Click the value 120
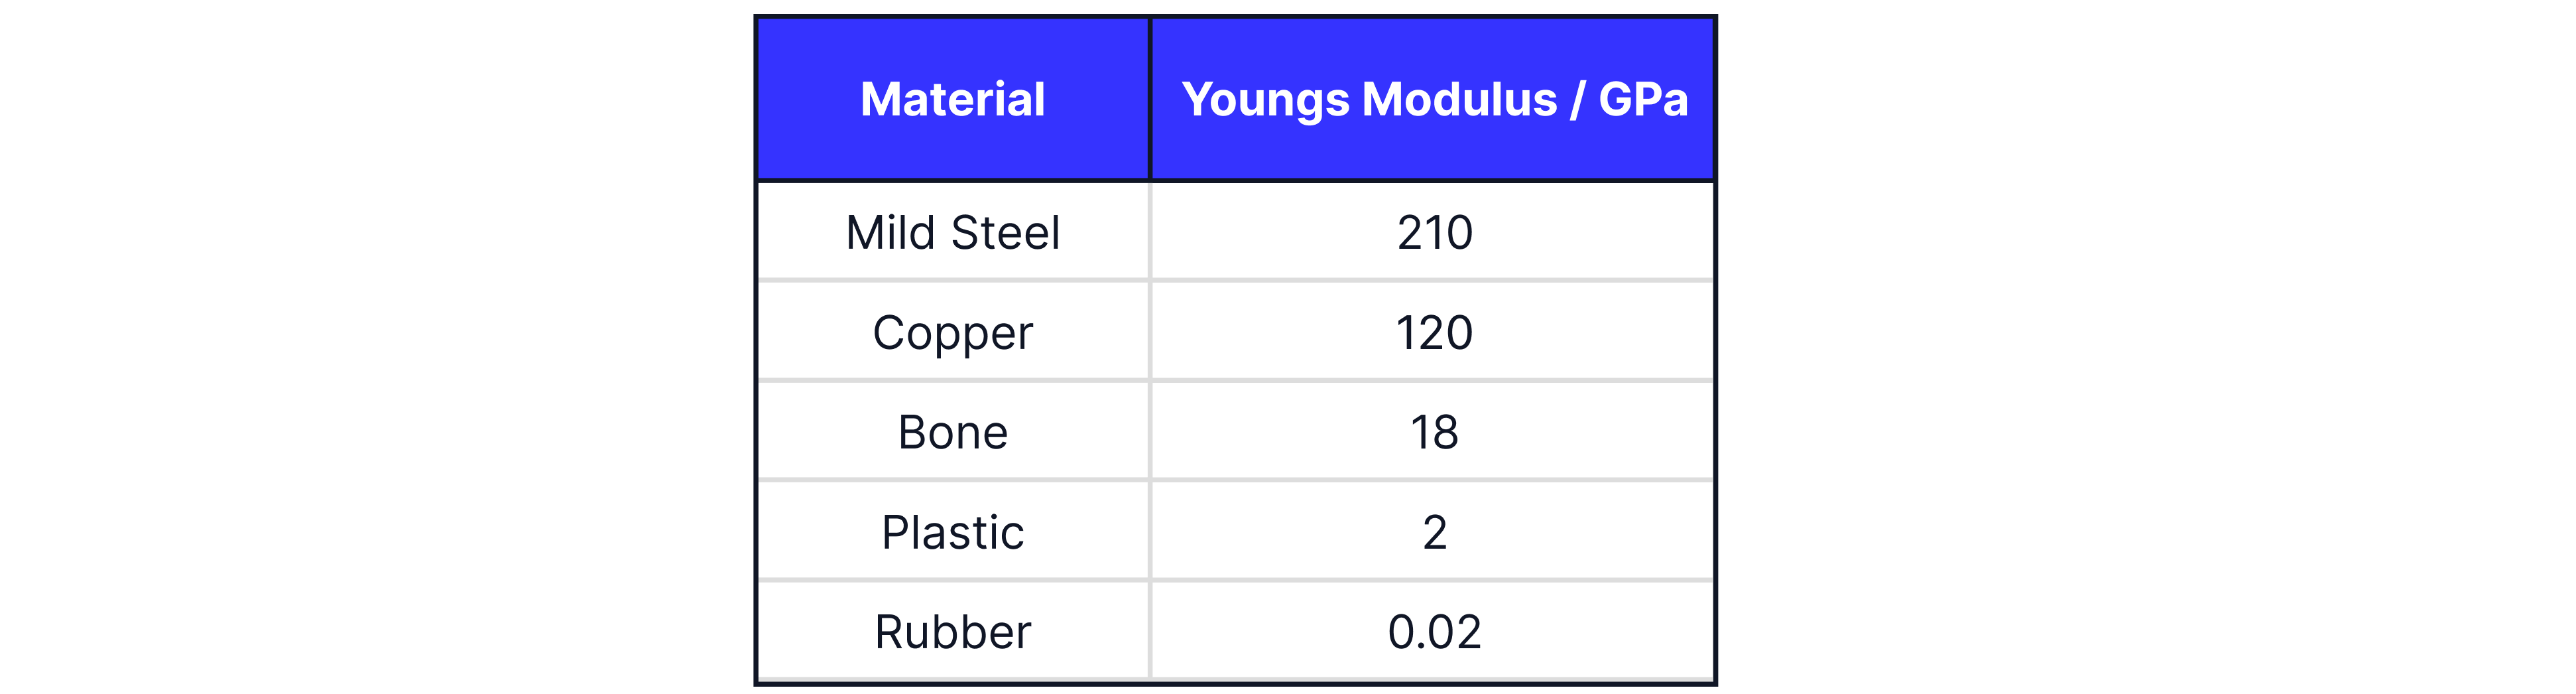The height and width of the screenshot is (694, 2576). [x=1434, y=333]
